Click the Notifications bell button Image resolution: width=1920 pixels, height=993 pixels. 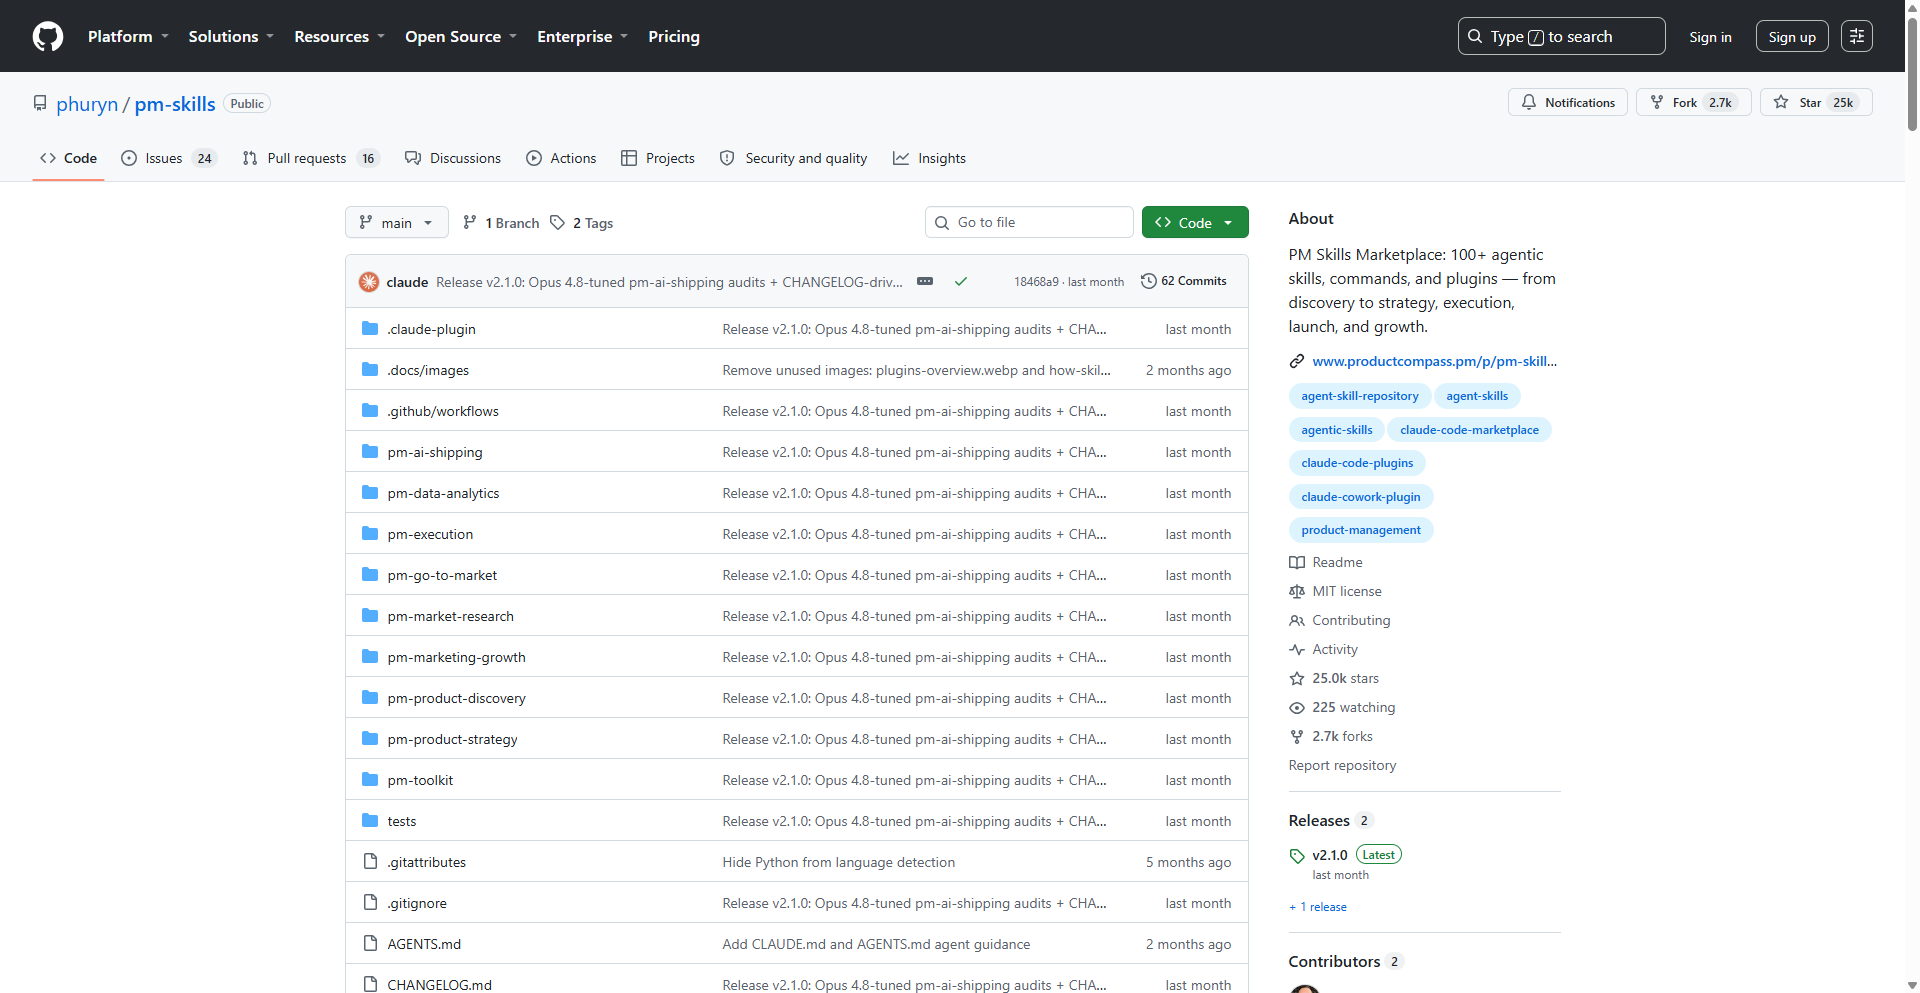click(x=1568, y=103)
